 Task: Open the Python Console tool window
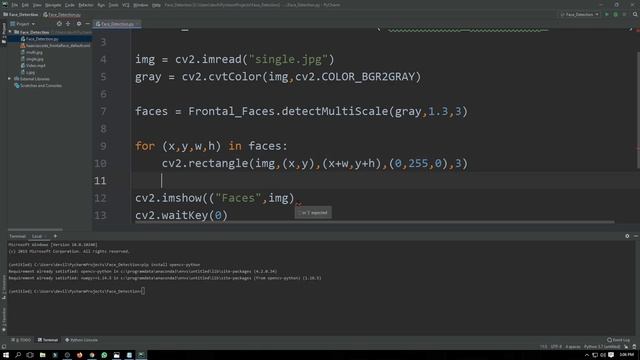pyautogui.click(x=81, y=340)
